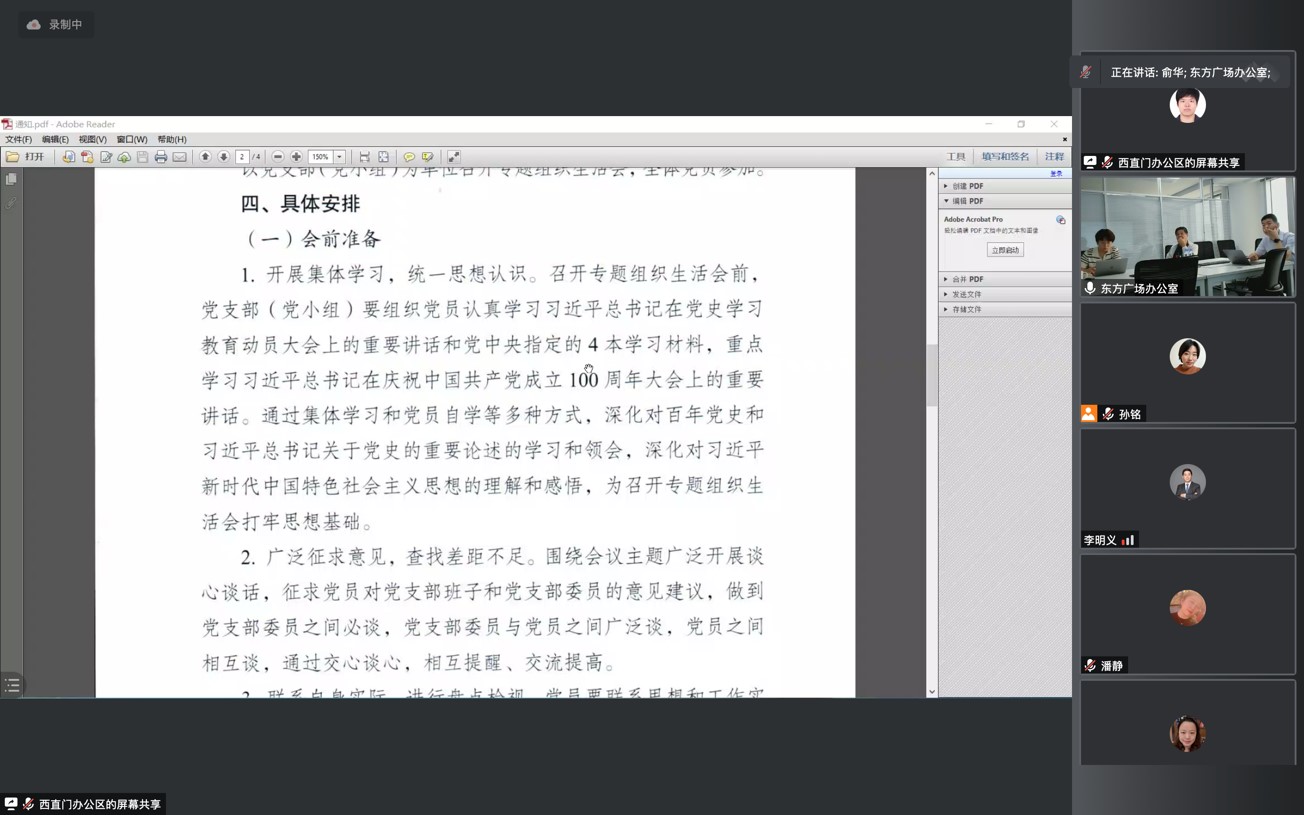Open the attachments paperclip sidebar icon
The width and height of the screenshot is (1304, 815).
11,202
